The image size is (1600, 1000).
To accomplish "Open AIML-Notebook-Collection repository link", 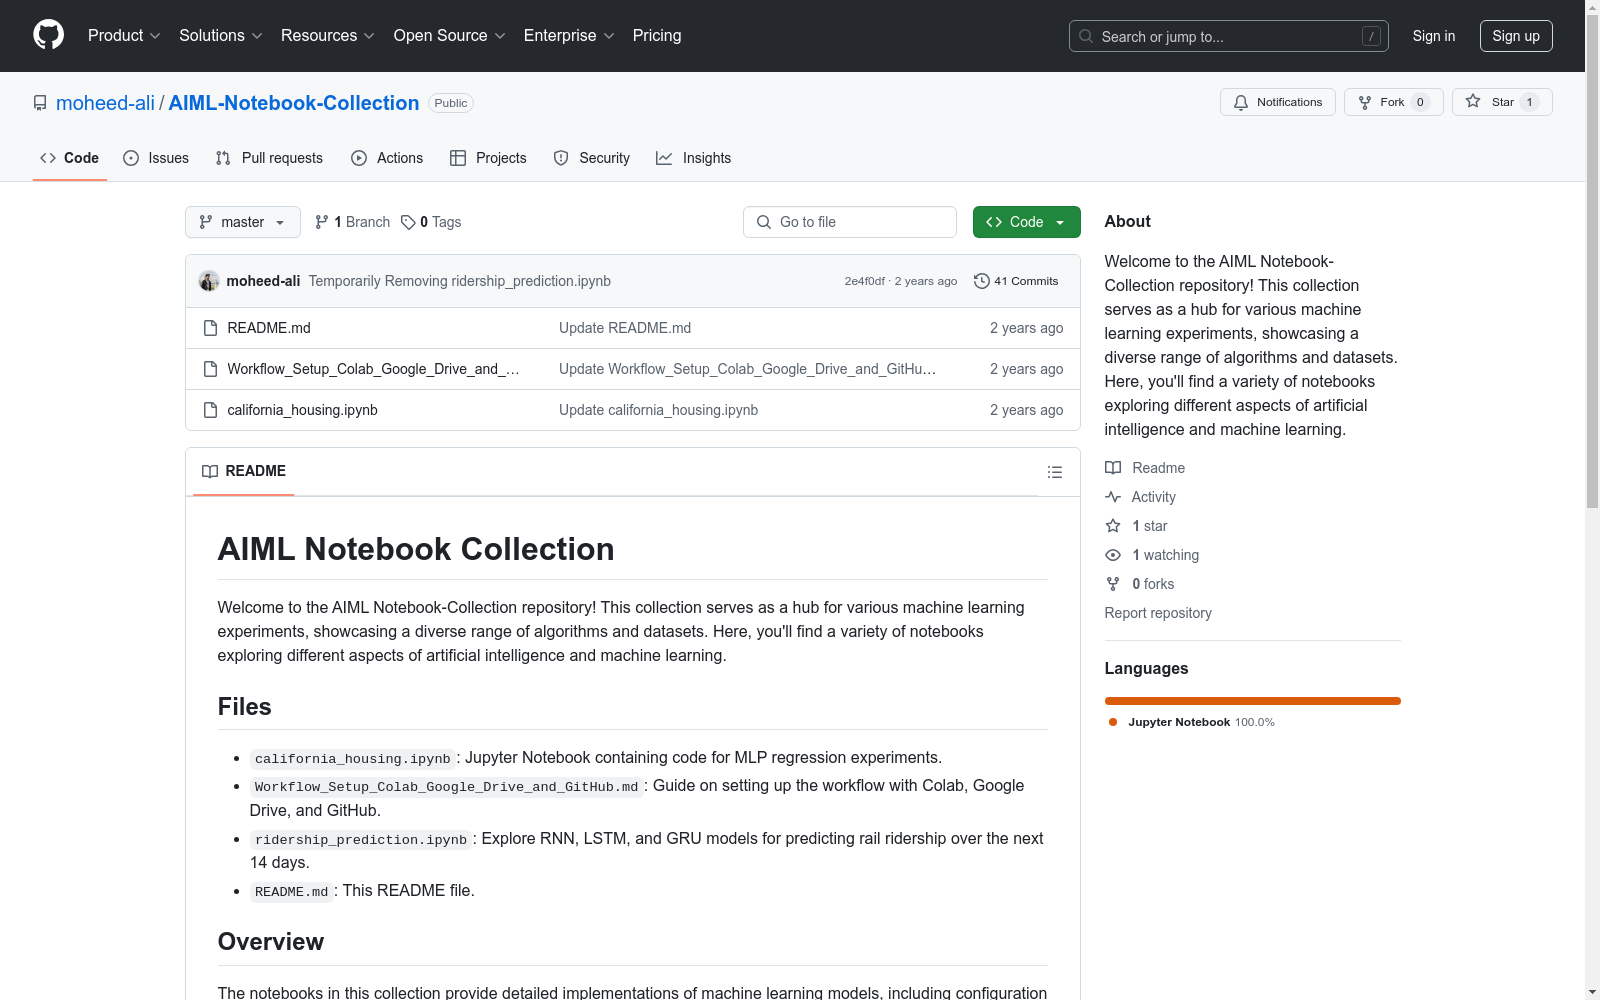I will point(294,103).
